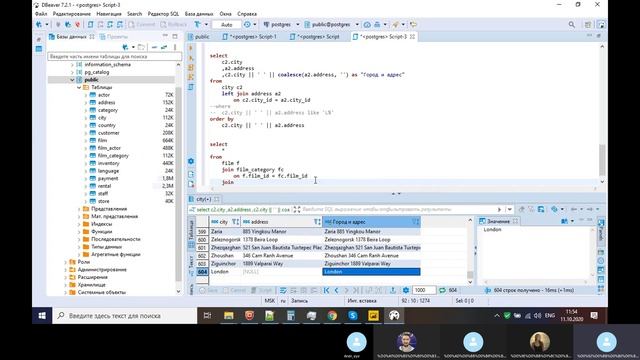Viewport: 640px width, 360px height.
Task: Click results settings gear icon
Action: (x=406, y=290)
